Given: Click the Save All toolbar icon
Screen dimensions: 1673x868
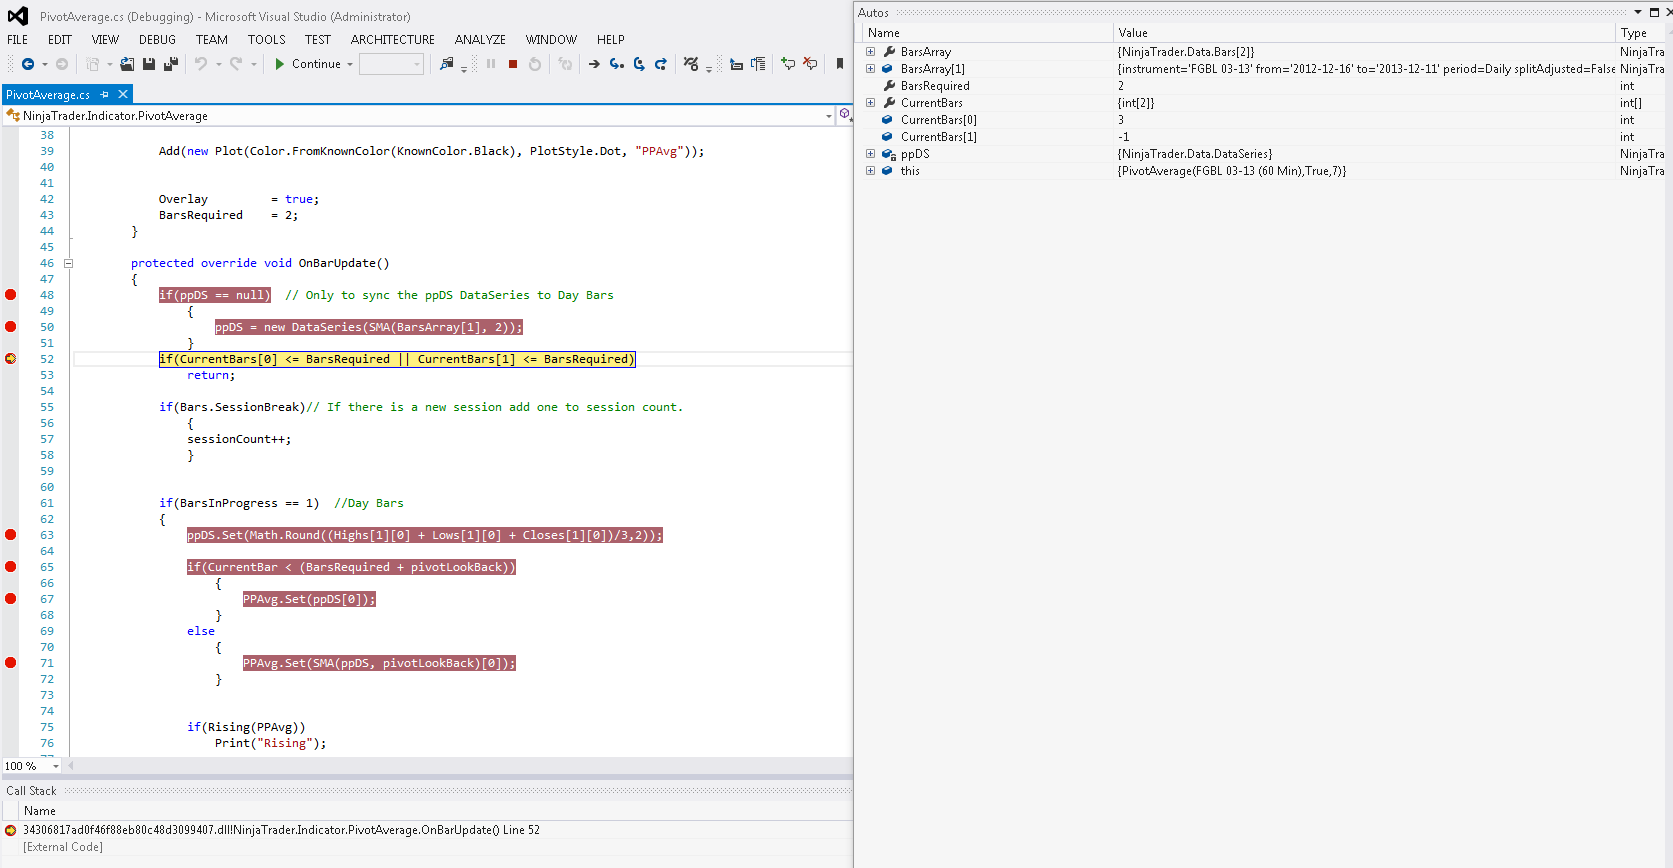Looking at the screenshot, I should pyautogui.click(x=170, y=64).
